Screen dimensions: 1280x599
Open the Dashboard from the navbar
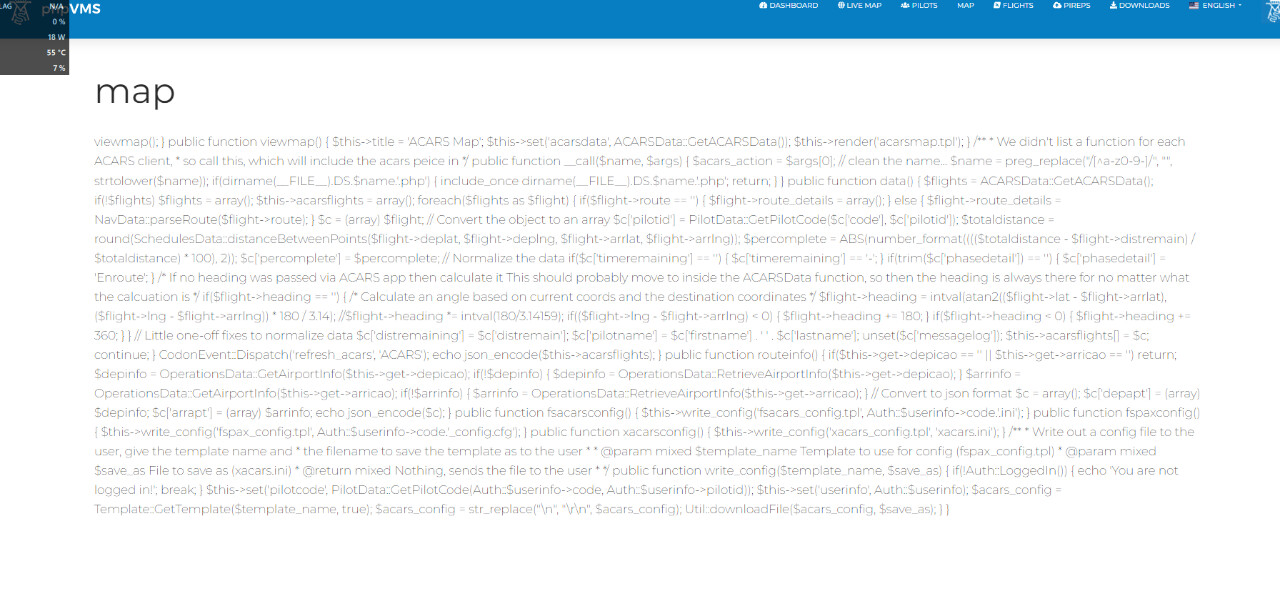(x=795, y=6)
